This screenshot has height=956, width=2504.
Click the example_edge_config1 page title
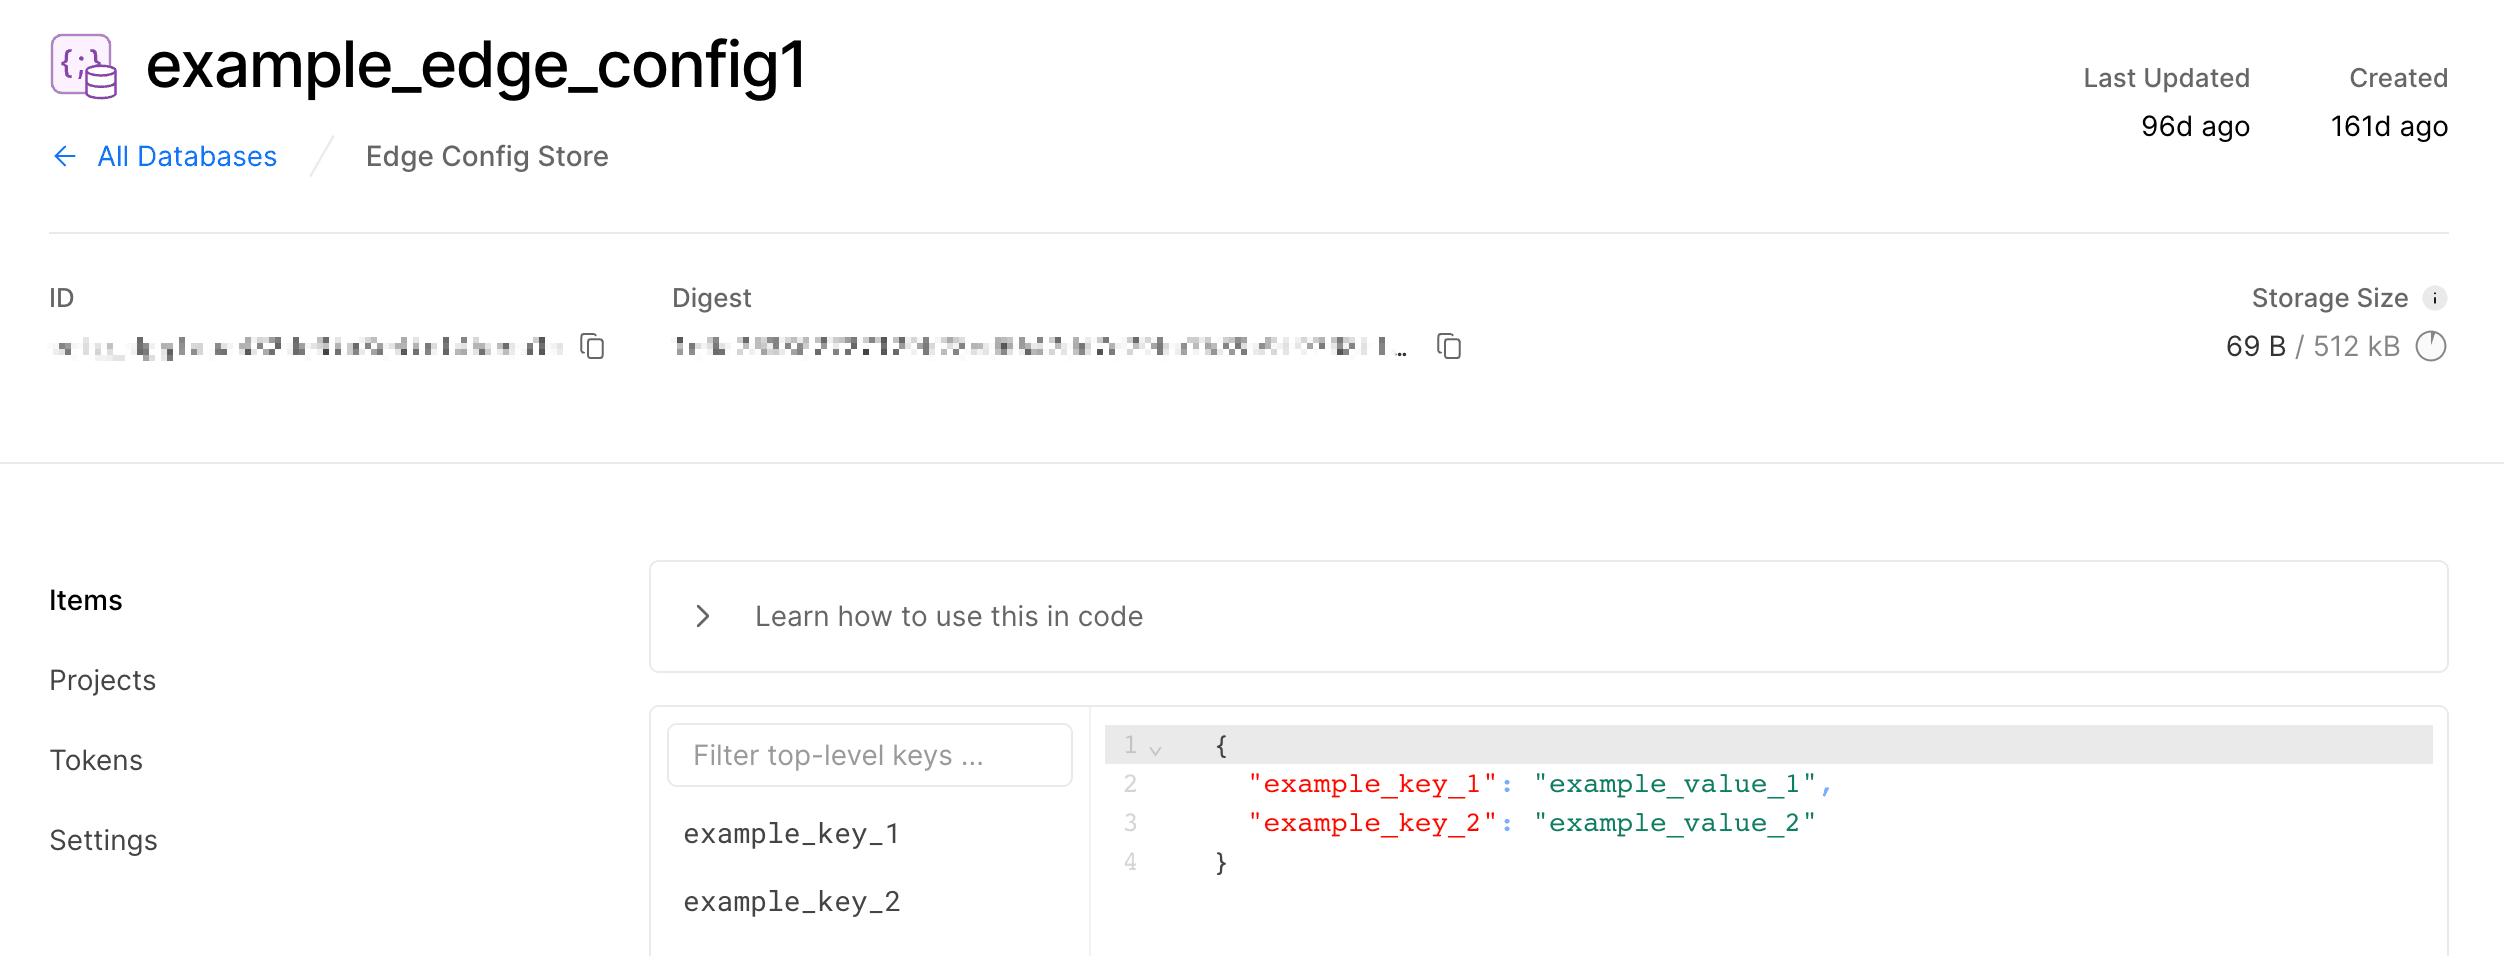click(476, 66)
